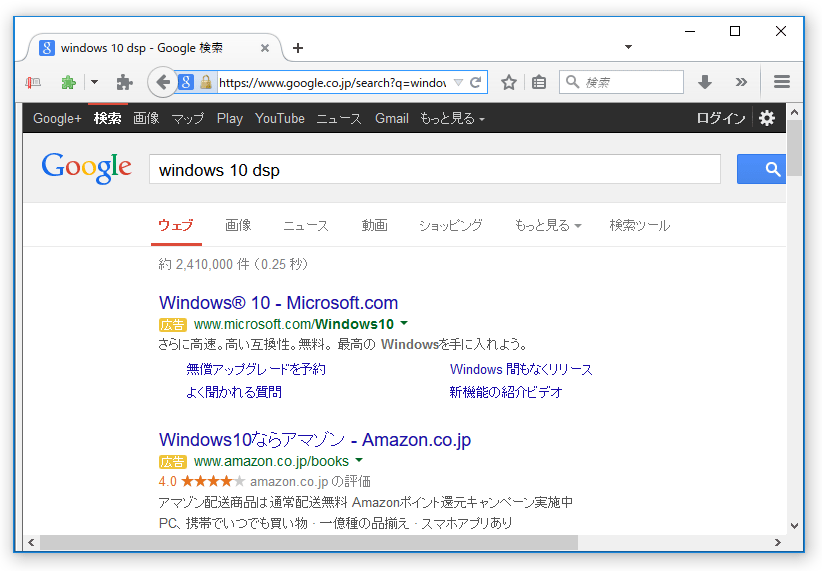Open the address bar history dropdown arrow
This screenshot has width=822, height=571.
458,82
